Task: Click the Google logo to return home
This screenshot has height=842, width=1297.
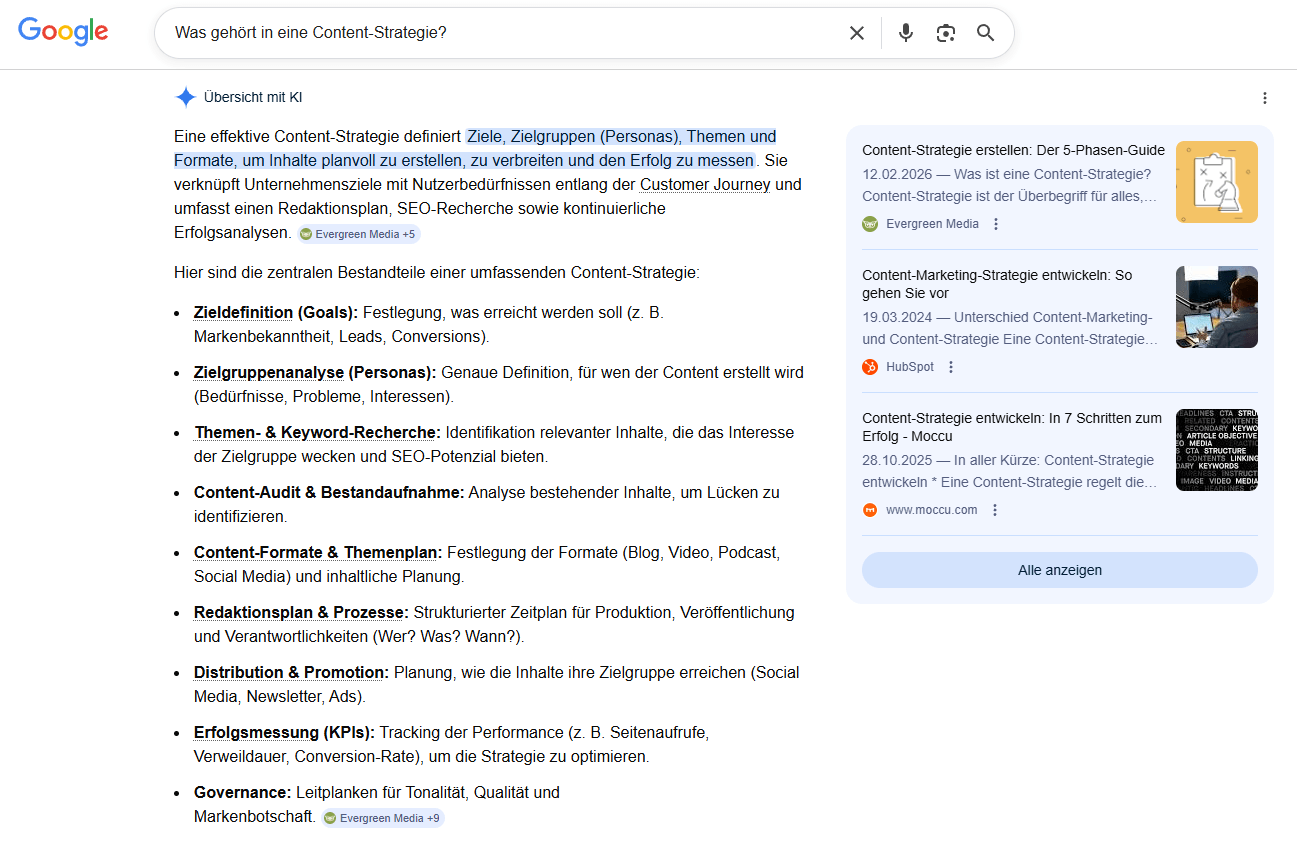Action: [62, 31]
